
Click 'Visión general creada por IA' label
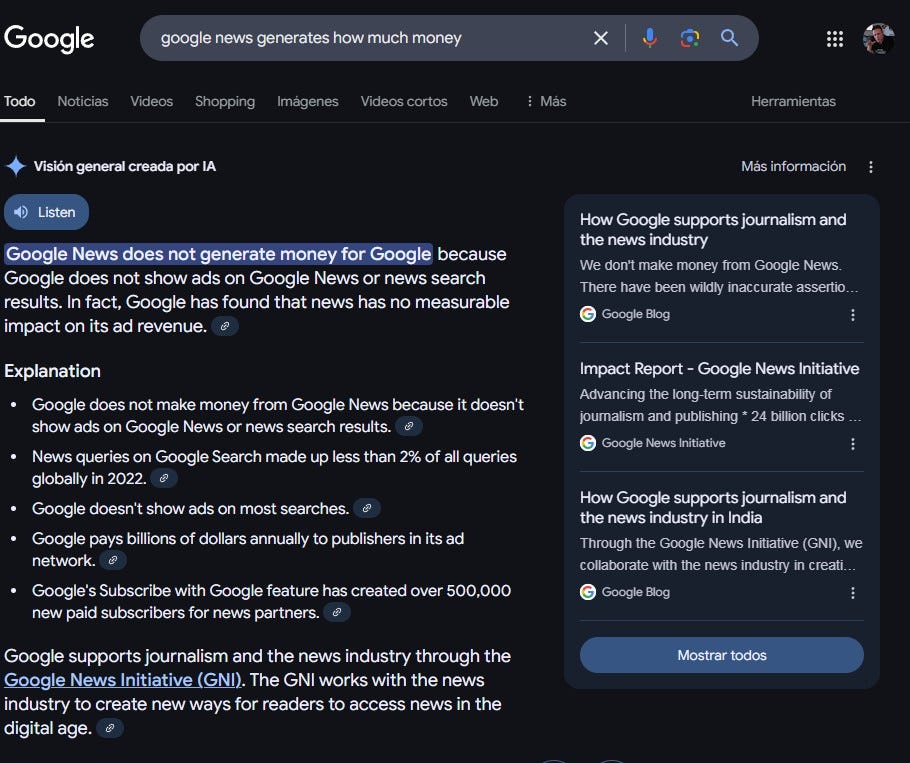tap(124, 167)
